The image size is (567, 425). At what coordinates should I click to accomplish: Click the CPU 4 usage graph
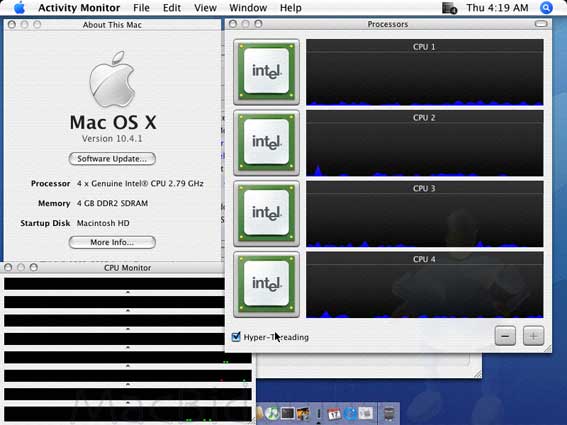(425, 285)
